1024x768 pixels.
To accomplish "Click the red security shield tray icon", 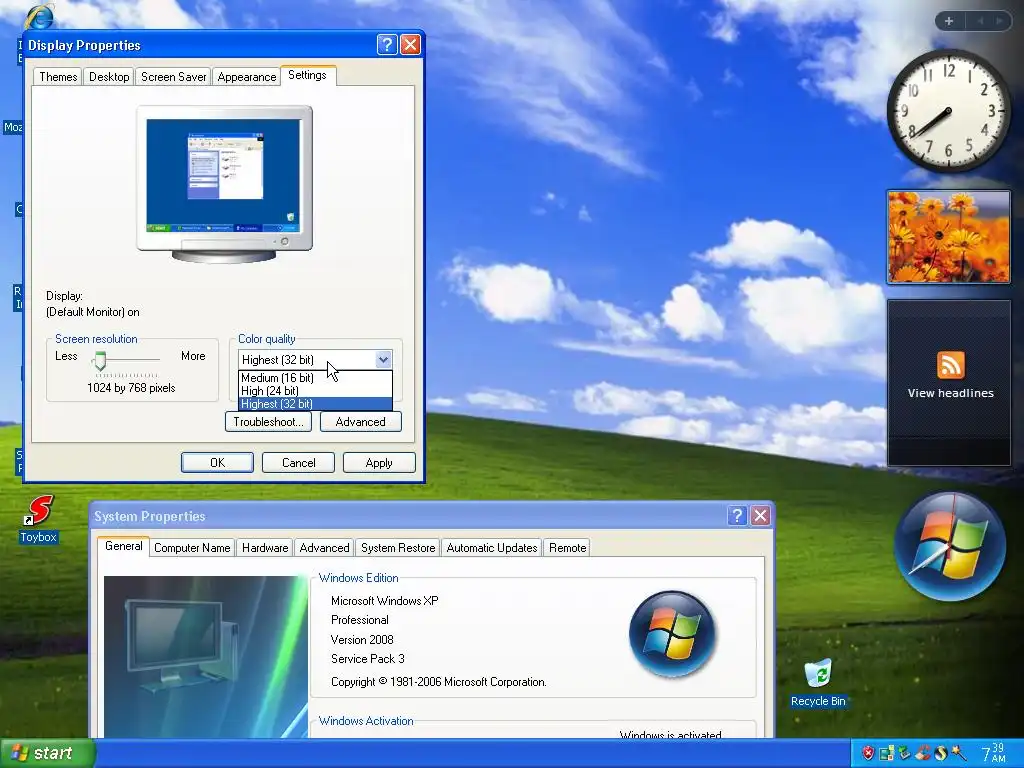I will click(x=867, y=753).
